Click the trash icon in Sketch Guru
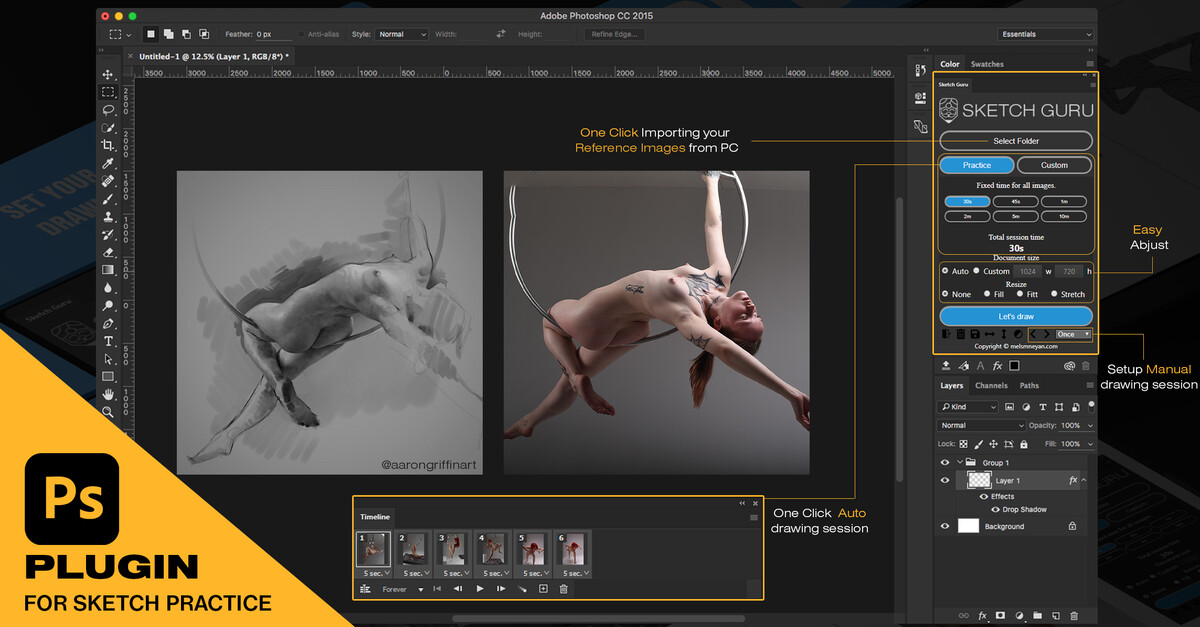Viewport: 1200px width, 627px height. point(960,334)
